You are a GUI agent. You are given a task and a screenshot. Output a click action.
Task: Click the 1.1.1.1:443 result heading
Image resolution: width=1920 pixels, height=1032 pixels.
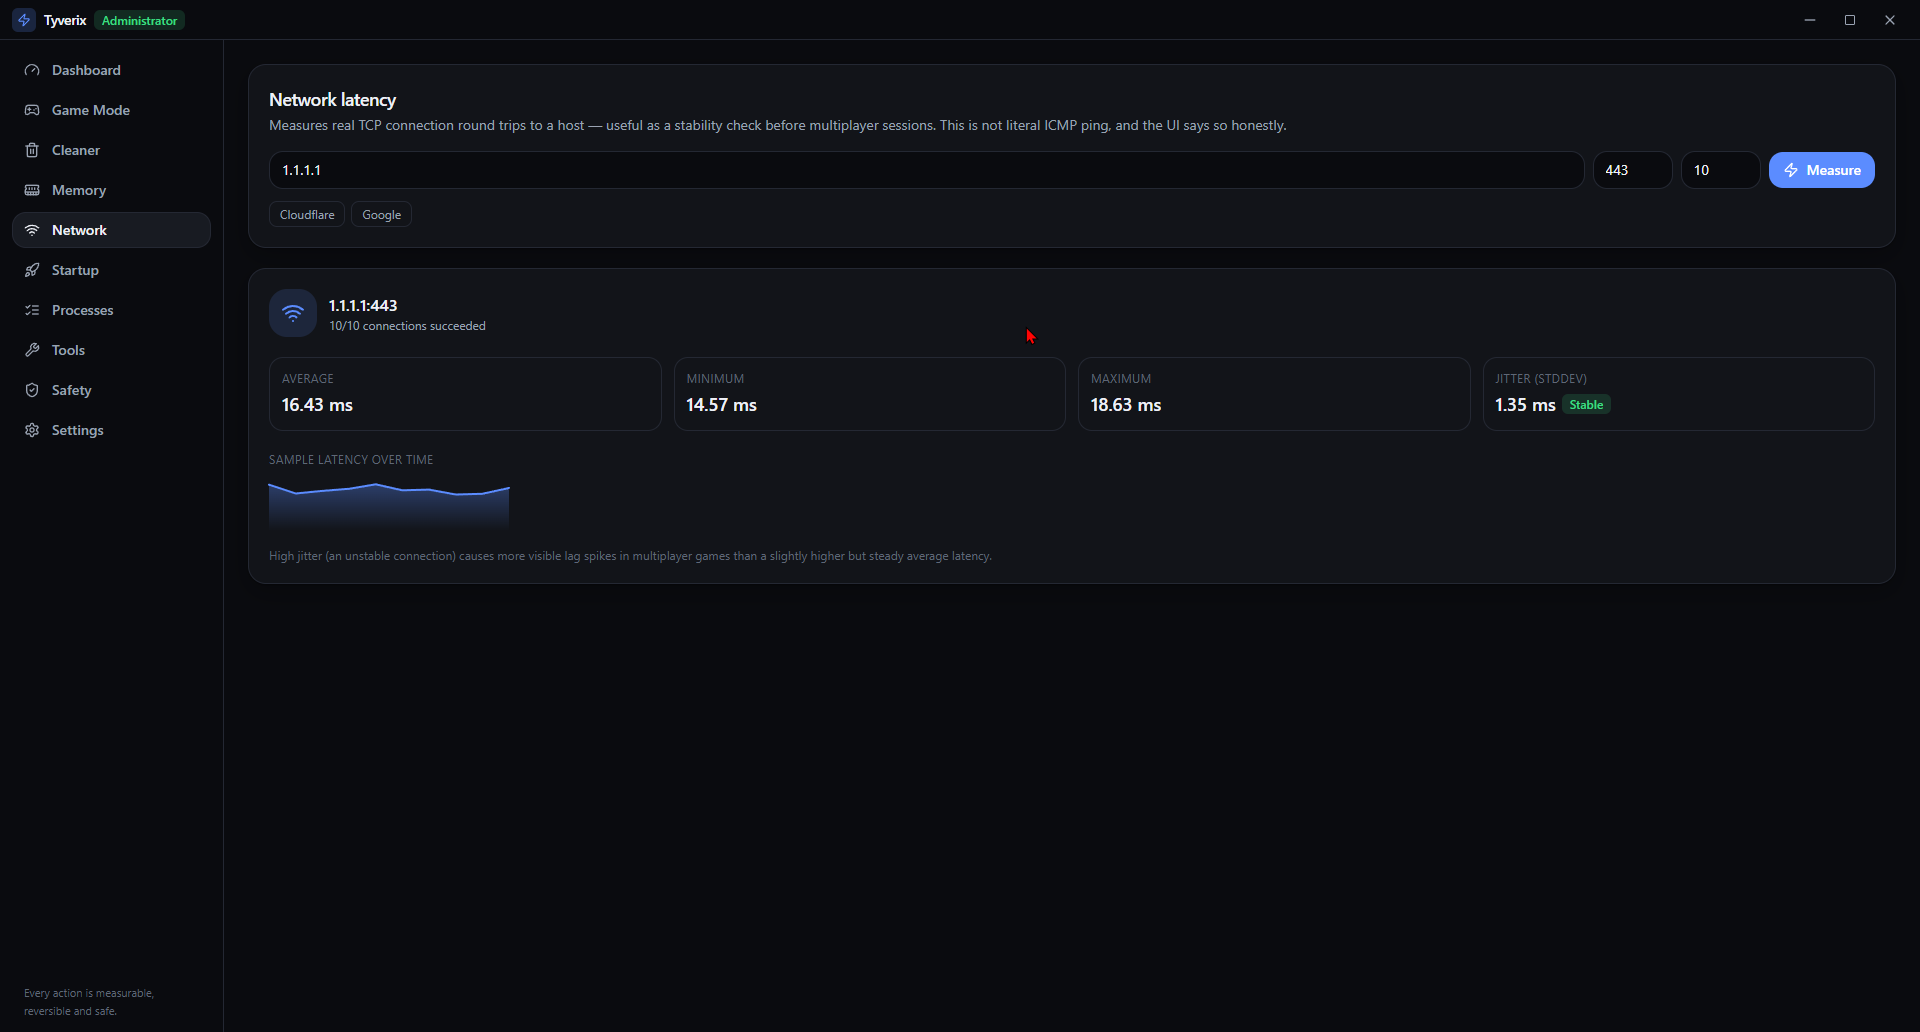pos(363,306)
